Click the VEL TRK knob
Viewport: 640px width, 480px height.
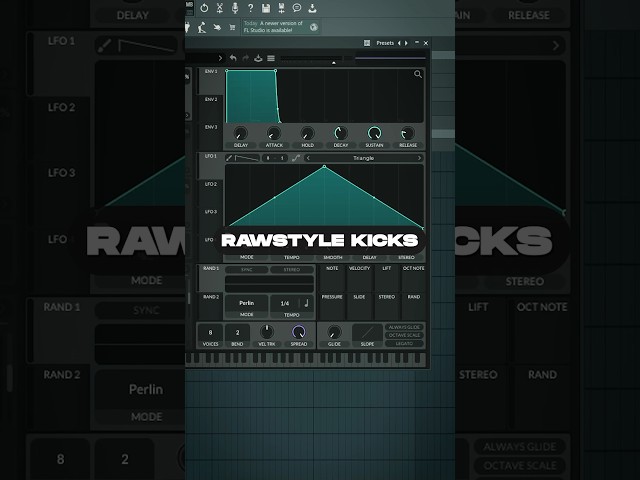pos(267,331)
